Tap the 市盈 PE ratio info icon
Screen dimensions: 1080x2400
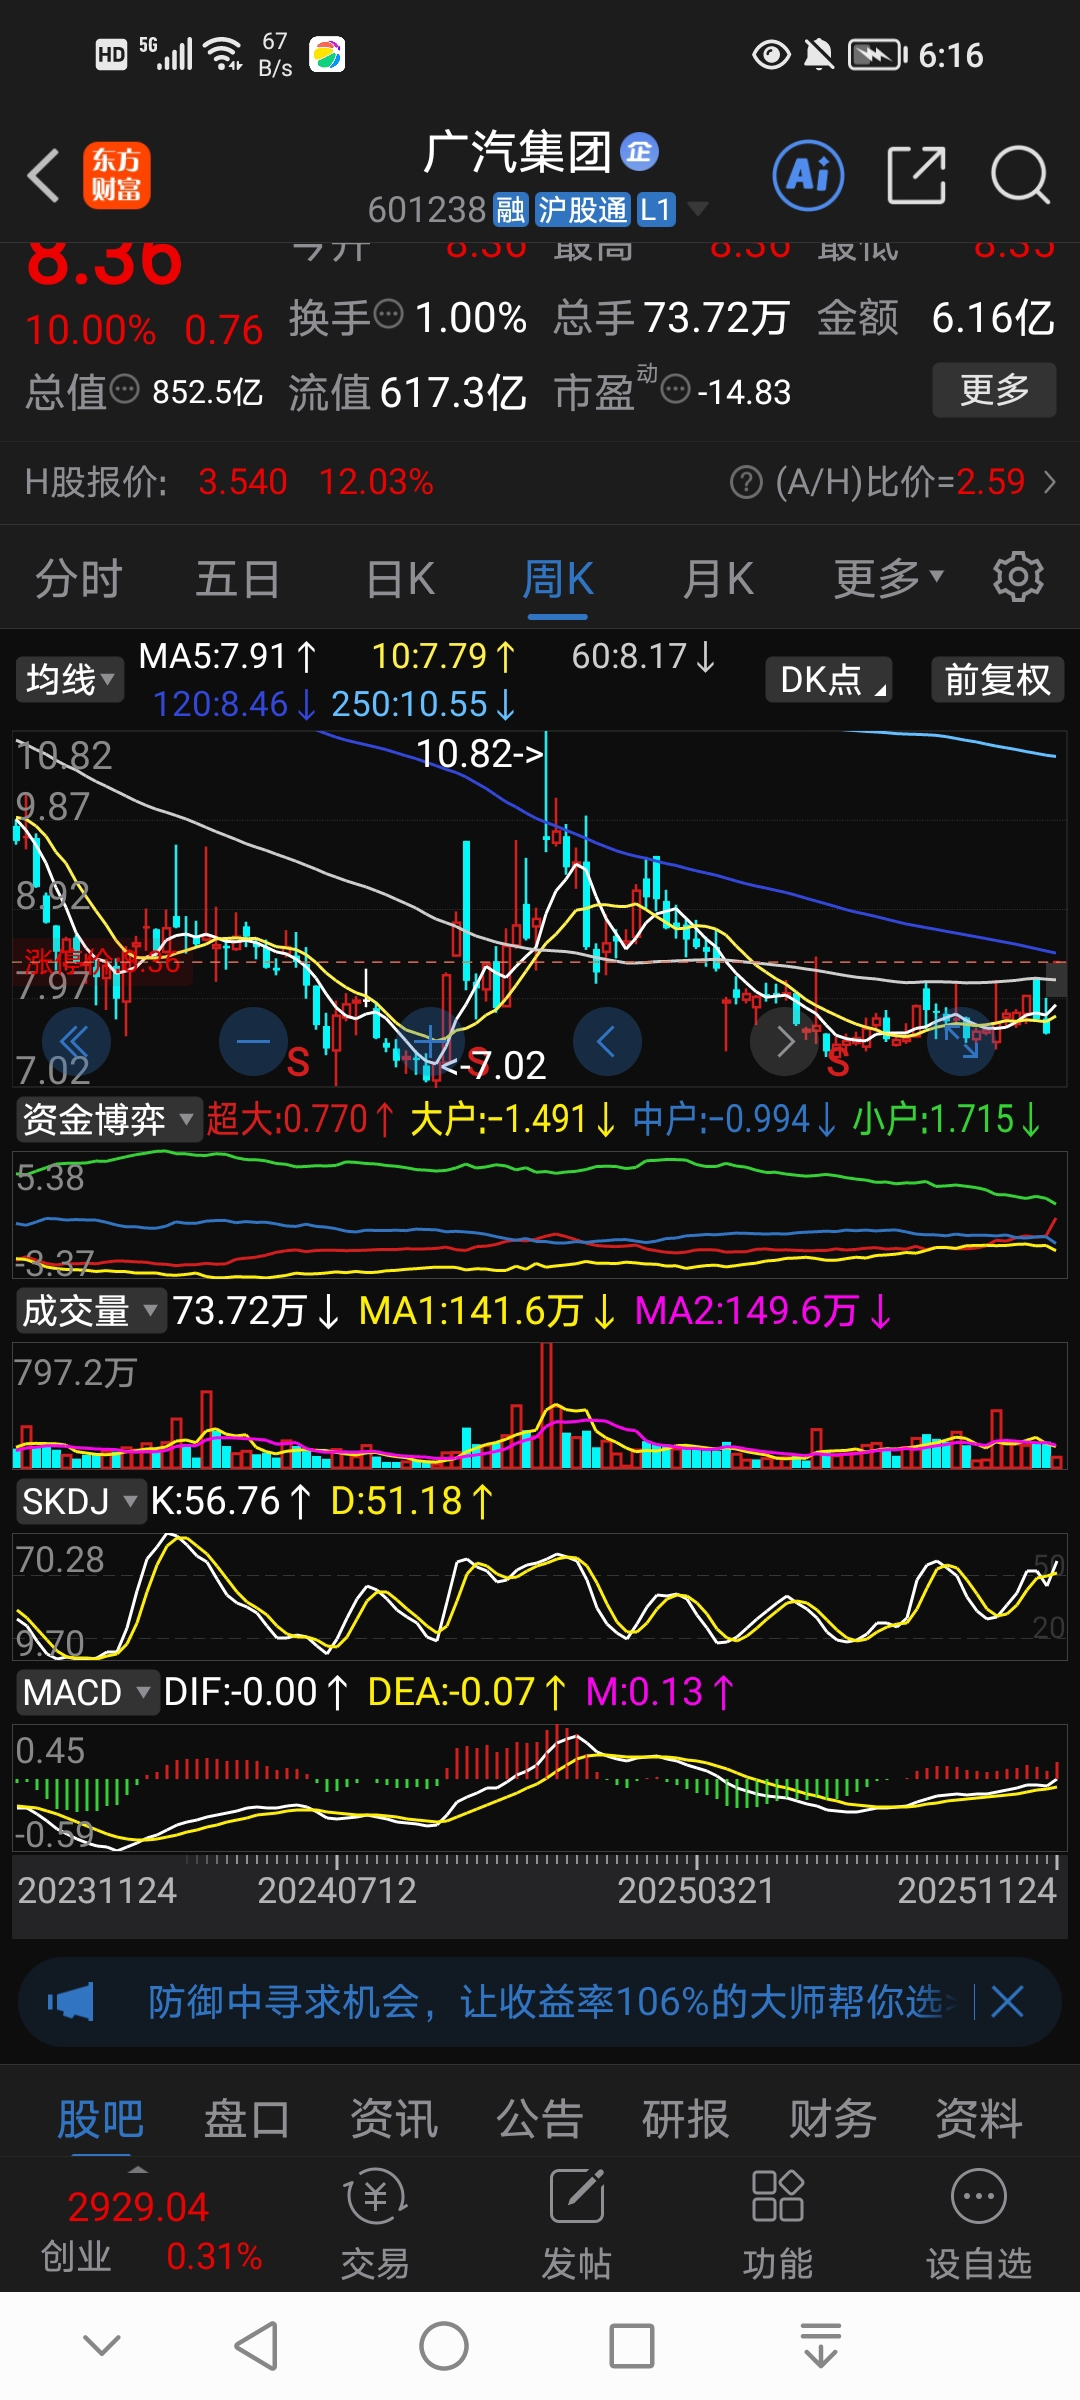click(676, 388)
